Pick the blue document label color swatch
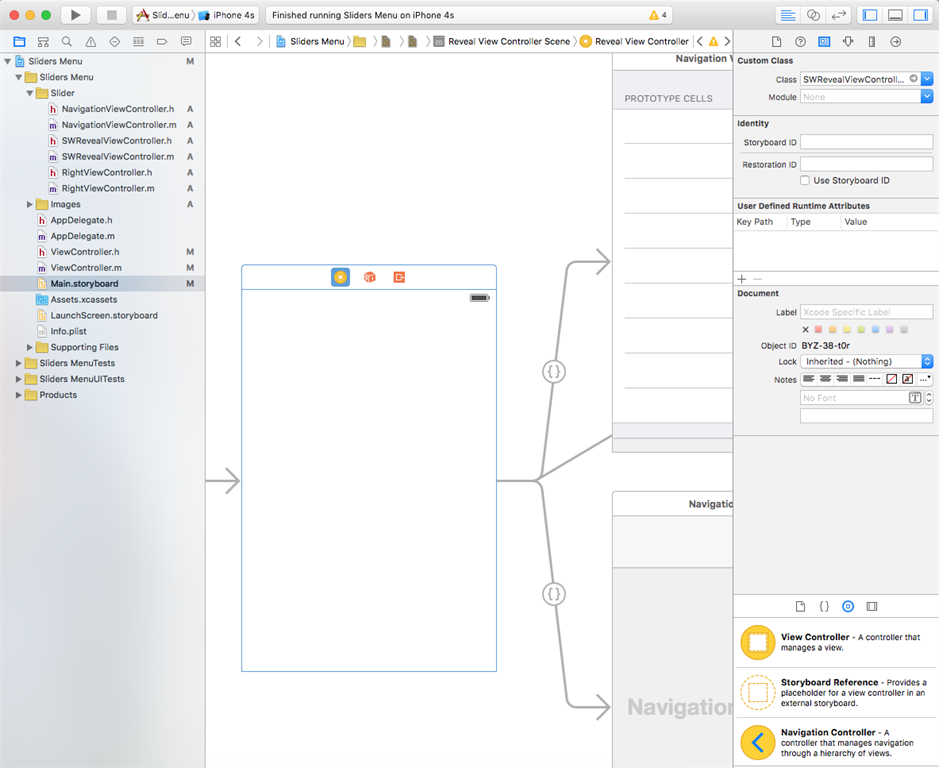This screenshot has height=768, width=939. pyautogui.click(x=876, y=329)
